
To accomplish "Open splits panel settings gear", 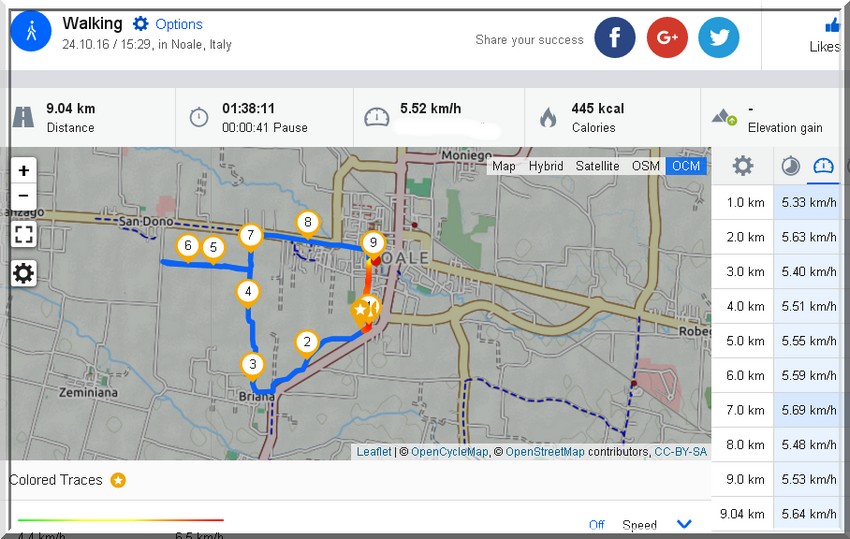I will tap(743, 165).
